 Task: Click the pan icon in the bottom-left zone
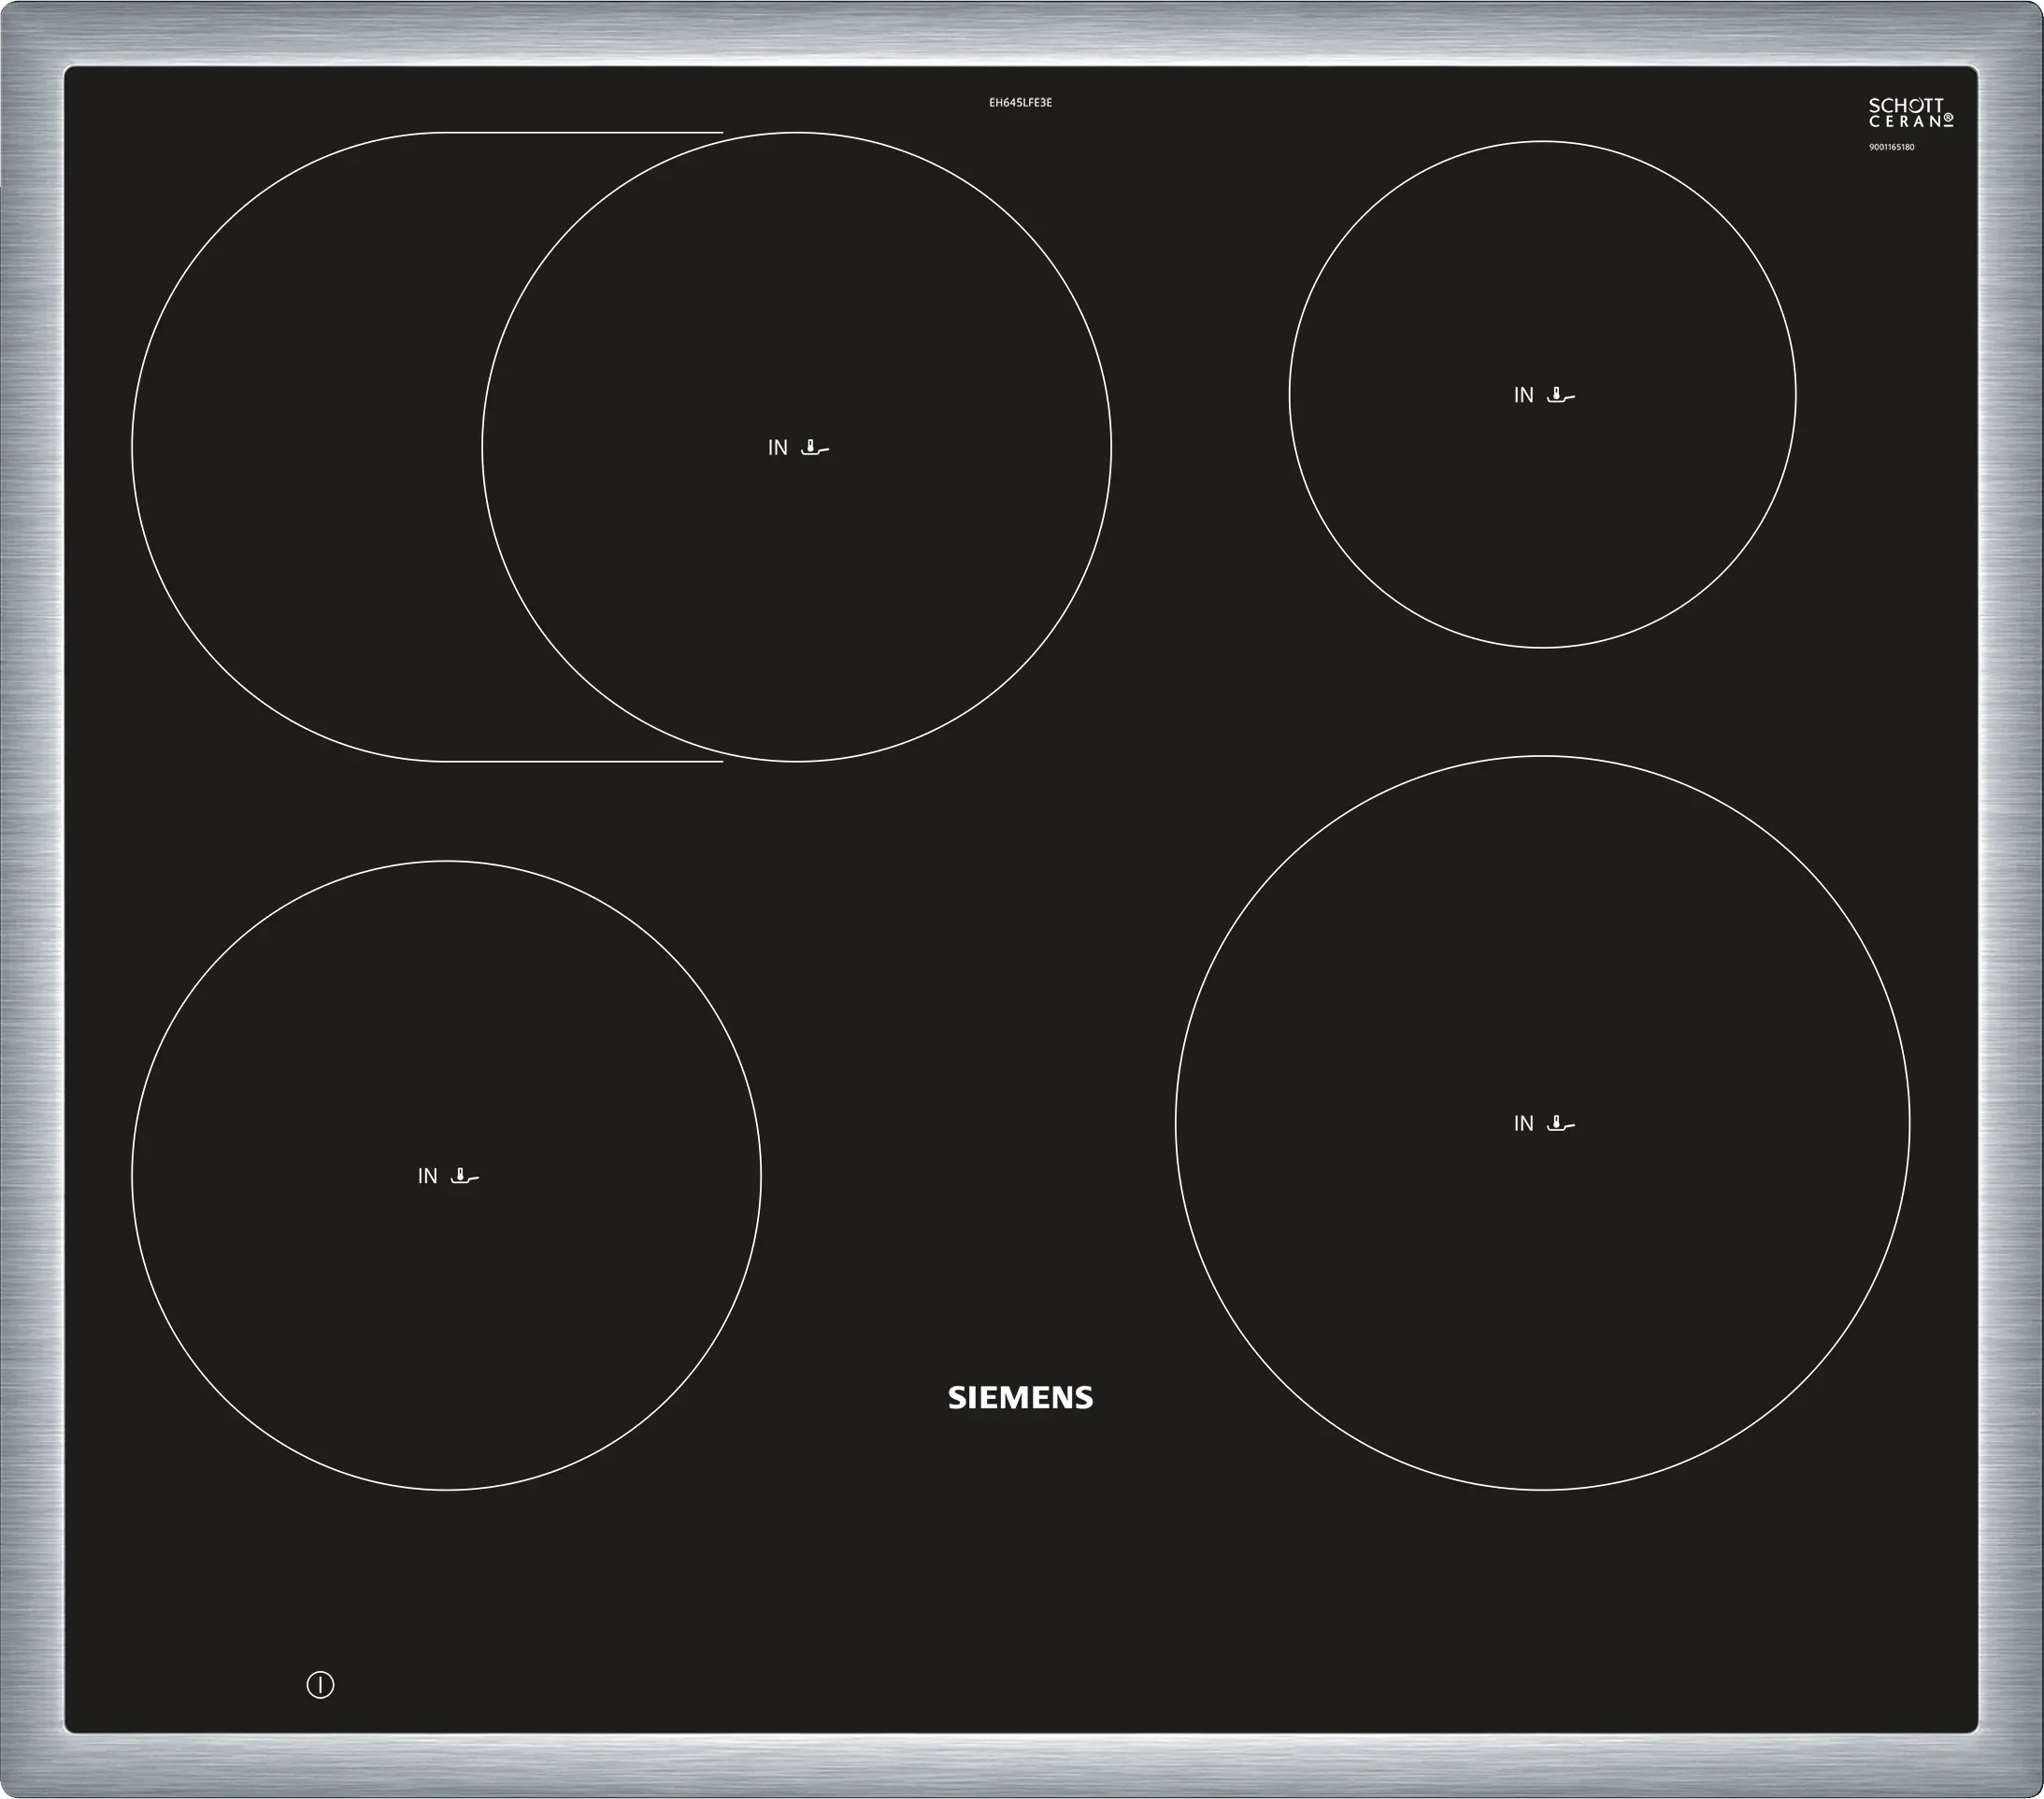tap(465, 1176)
